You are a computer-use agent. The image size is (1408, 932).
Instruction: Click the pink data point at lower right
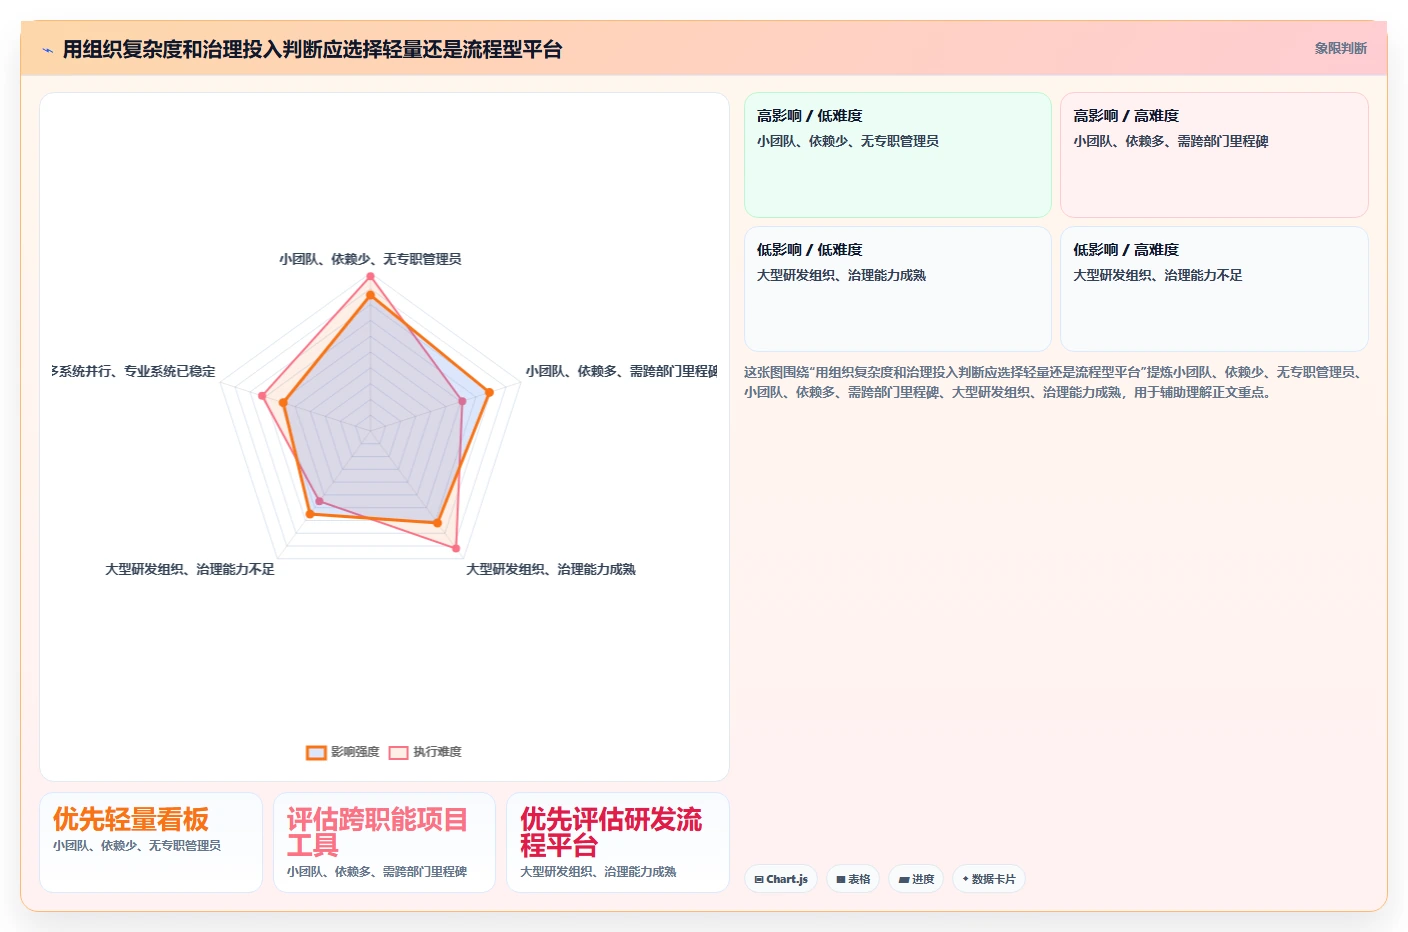click(x=456, y=548)
